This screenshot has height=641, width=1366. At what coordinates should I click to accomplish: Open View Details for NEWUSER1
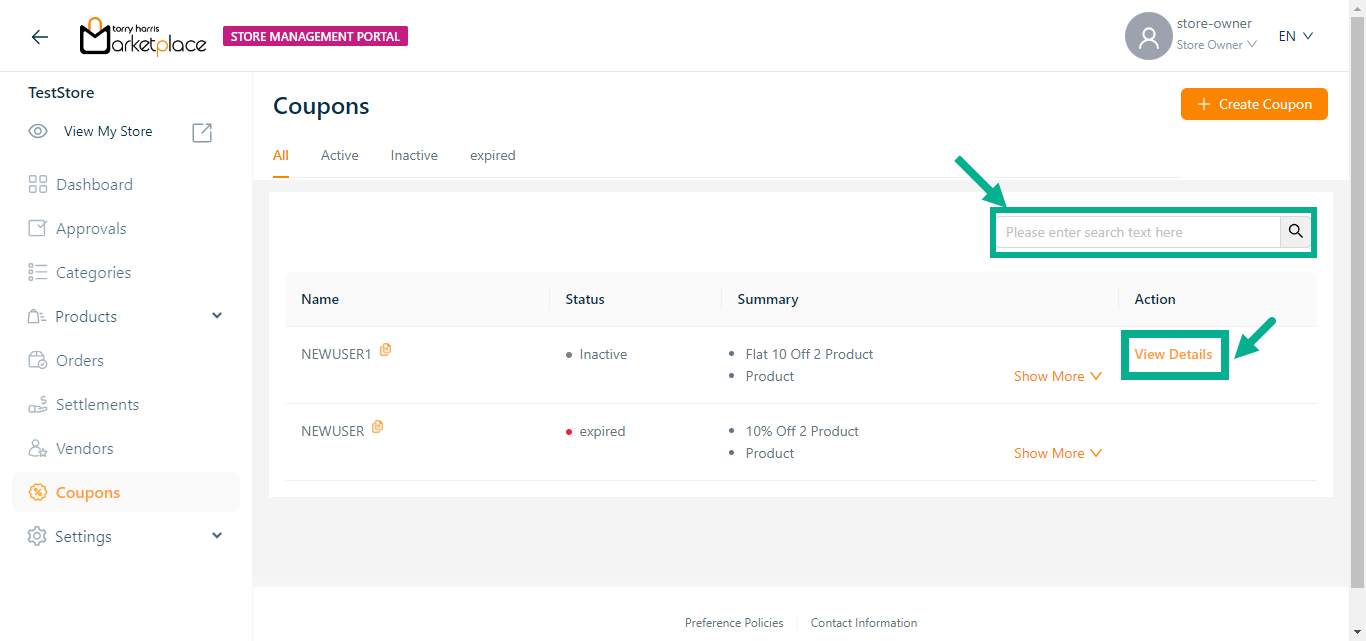1173,354
